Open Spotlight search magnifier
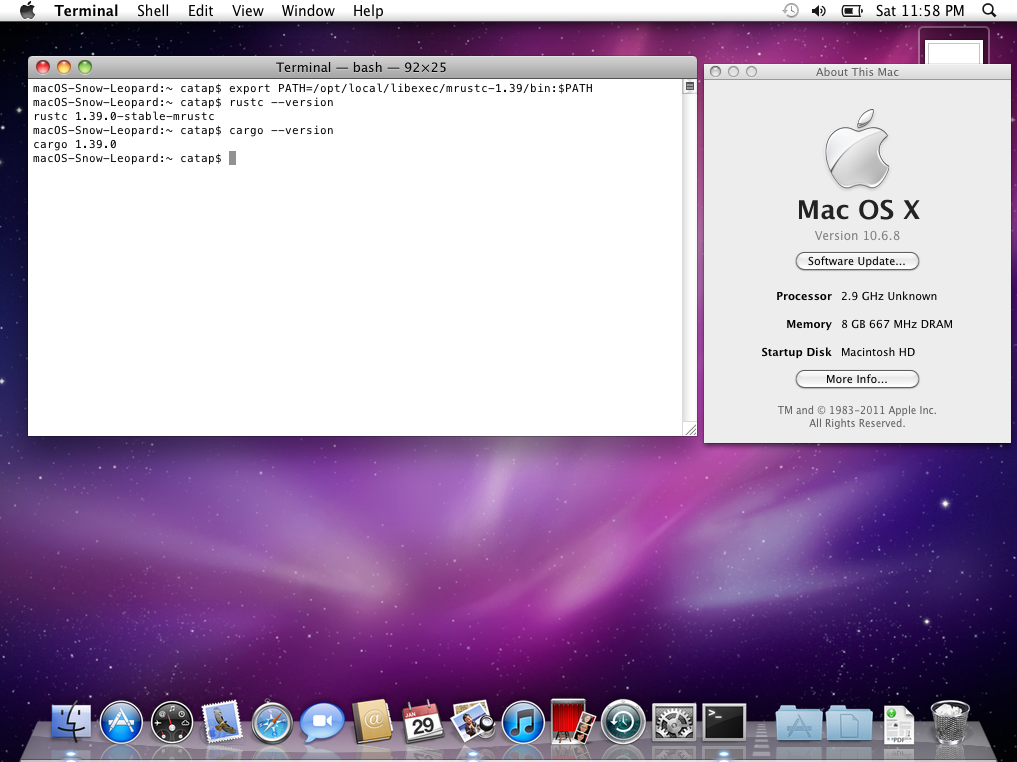Screen dimensions: 1017x762 pos(989,10)
